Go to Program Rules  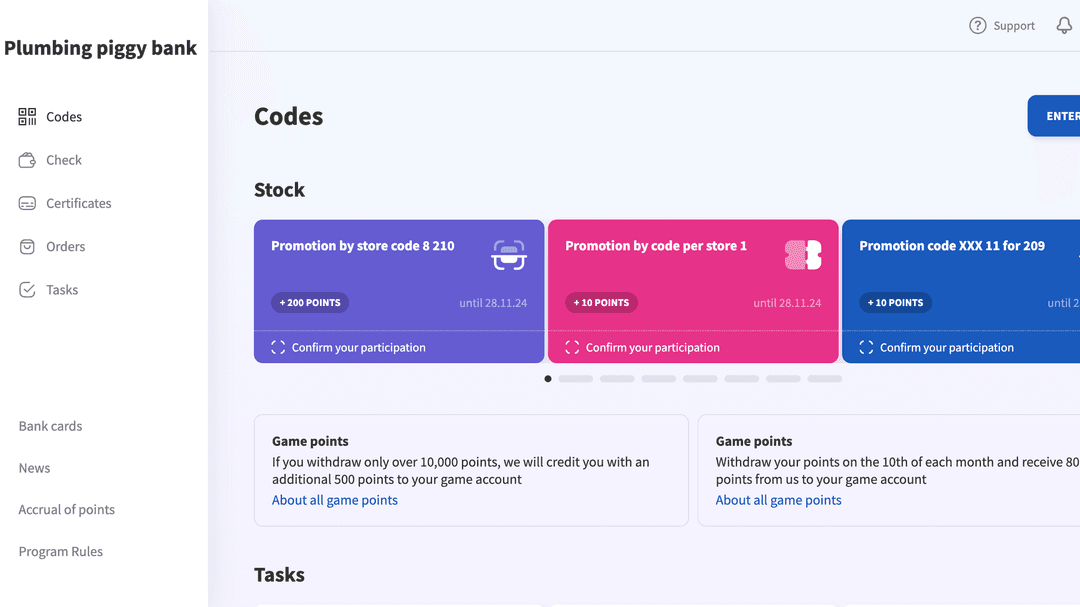60,551
